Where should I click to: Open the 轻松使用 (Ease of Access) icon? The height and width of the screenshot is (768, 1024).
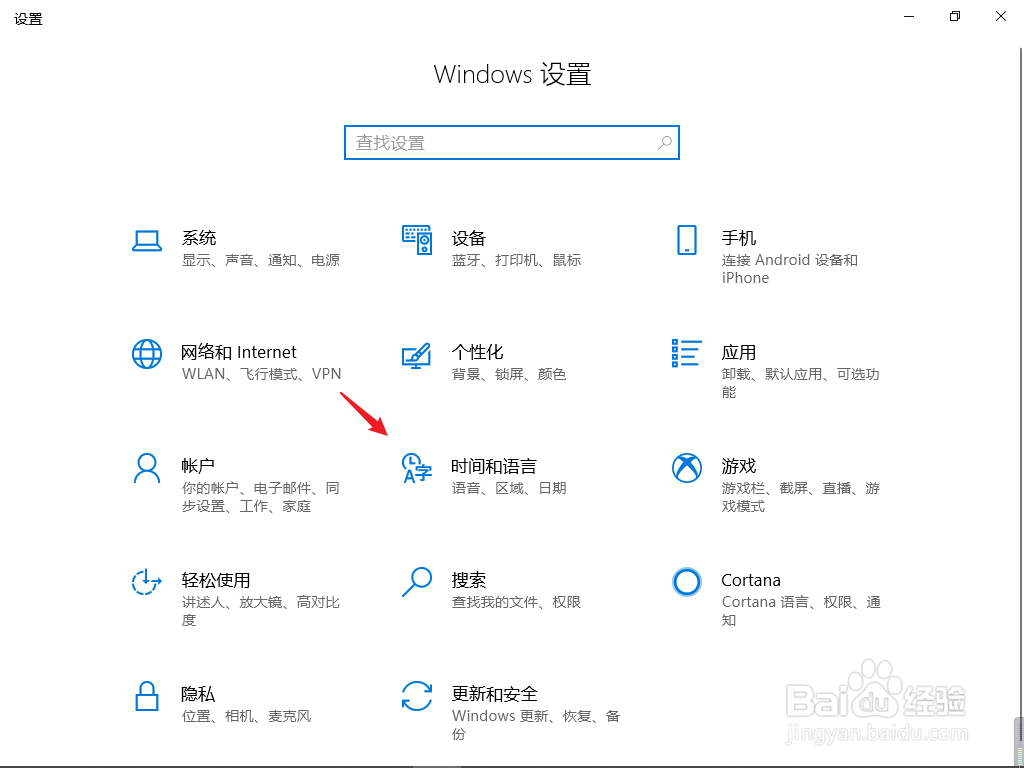[x=147, y=582]
